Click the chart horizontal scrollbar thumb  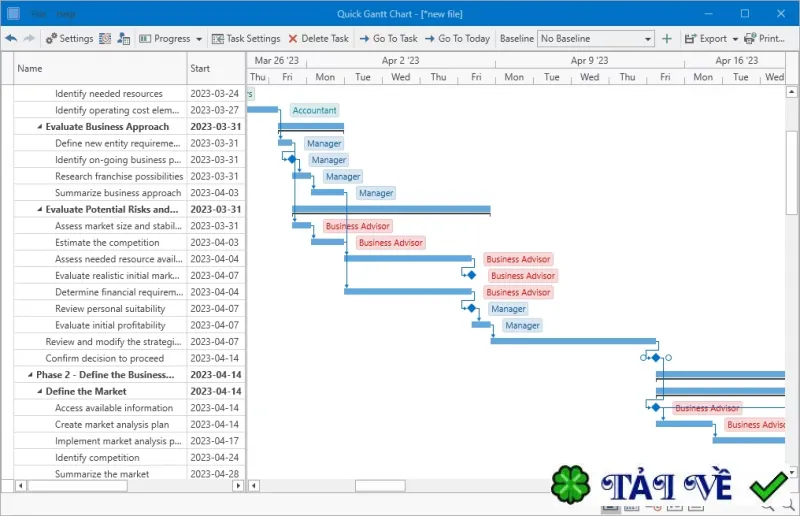pyautogui.click(x=380, y=486)
